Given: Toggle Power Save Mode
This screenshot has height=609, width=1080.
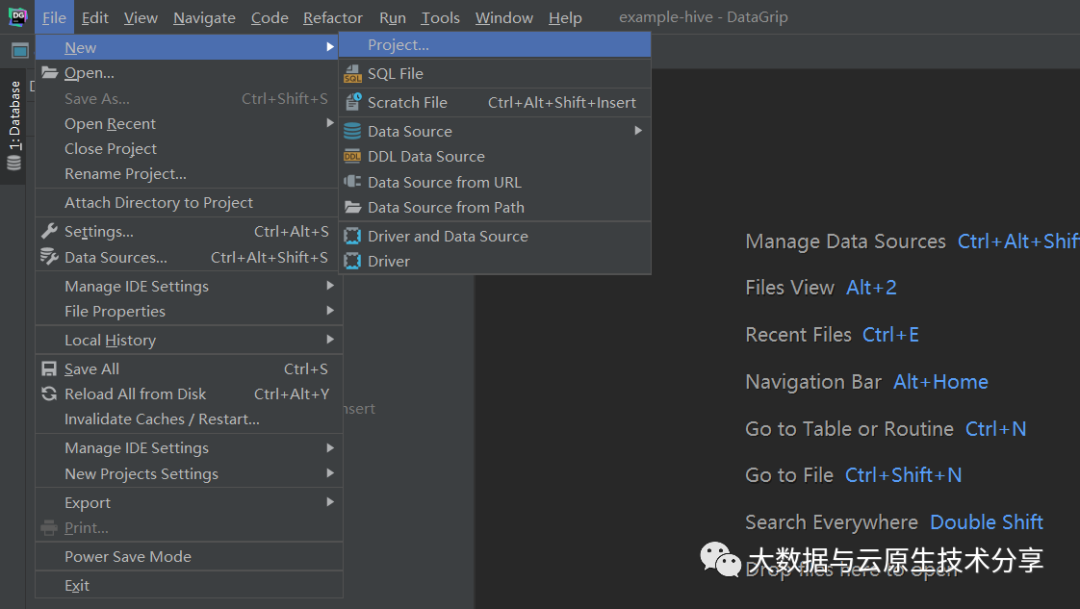Looking at the screenshot, I should (127, 557).
